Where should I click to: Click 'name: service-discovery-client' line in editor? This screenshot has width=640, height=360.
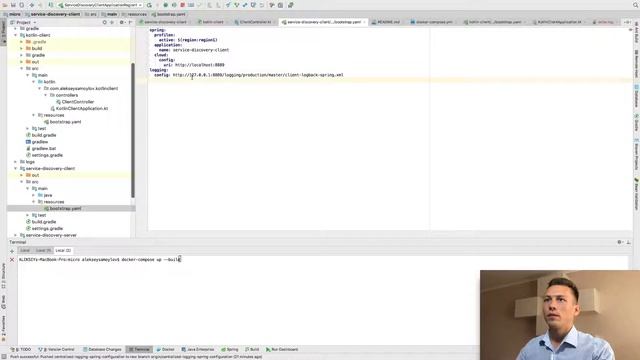point(194,50)
